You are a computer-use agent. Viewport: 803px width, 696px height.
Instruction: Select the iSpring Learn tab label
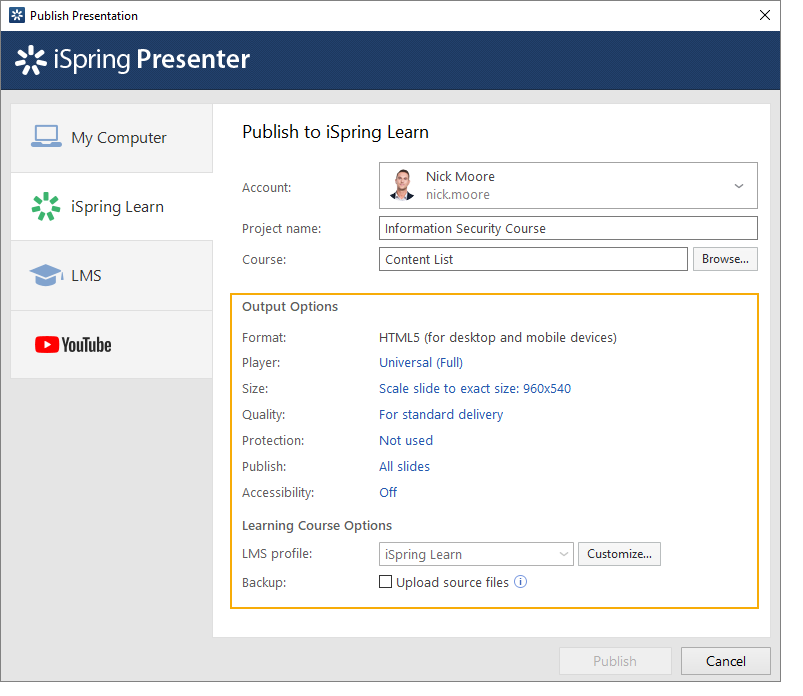pos(117,207)
